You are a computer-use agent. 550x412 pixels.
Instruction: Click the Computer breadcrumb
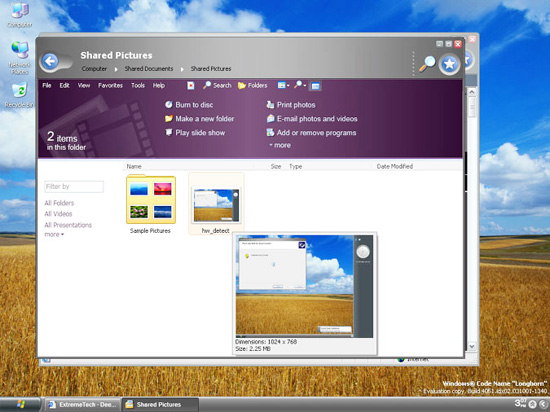(x=94, y=69)
